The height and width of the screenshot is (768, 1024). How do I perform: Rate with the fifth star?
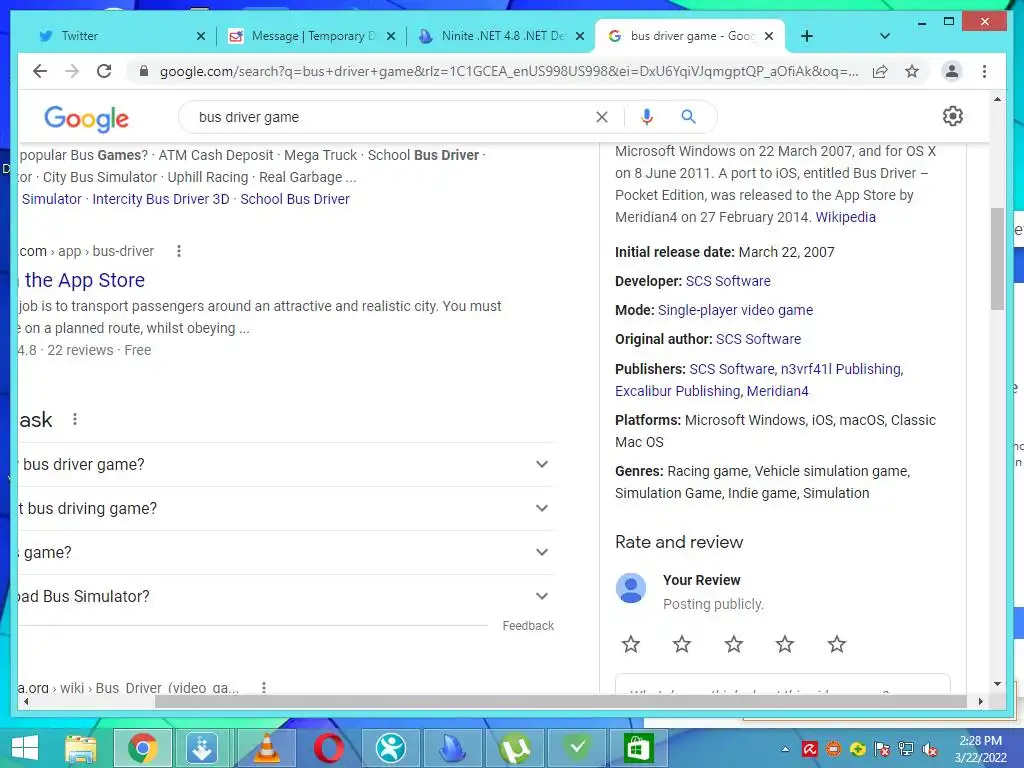(837, 645)
